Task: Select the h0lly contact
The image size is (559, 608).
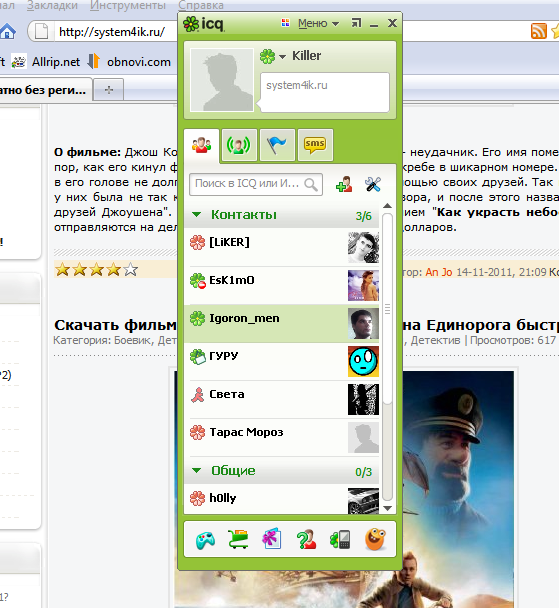Action: [x=282, y=499]
